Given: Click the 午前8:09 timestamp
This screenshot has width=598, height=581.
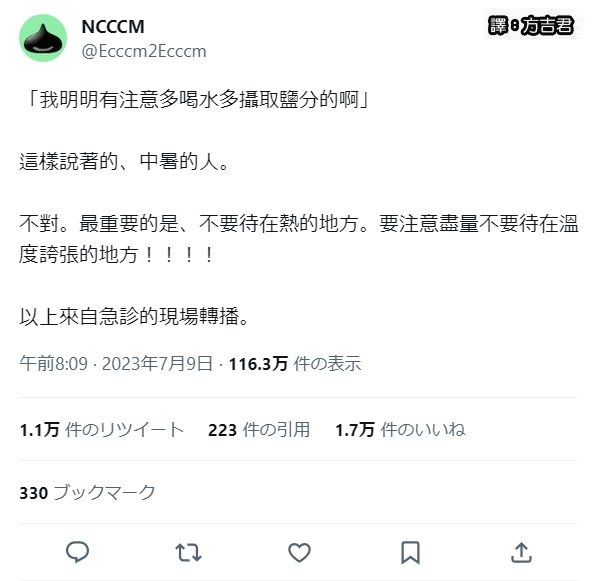Looking at the screenshot, I should coord(53,363).
